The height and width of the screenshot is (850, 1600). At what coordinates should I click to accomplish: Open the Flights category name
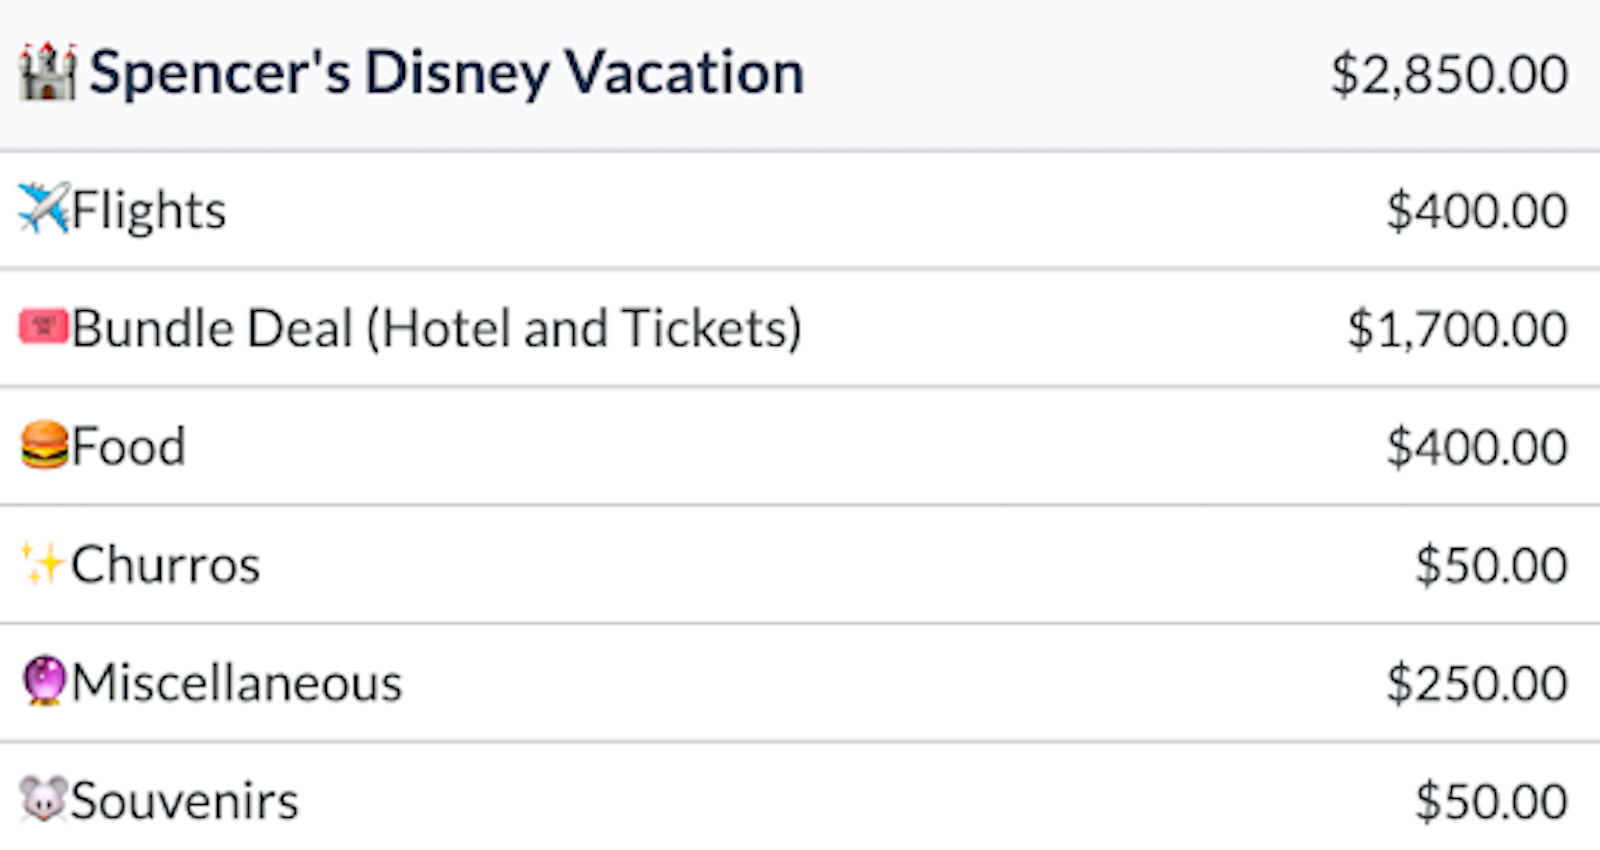149,211
